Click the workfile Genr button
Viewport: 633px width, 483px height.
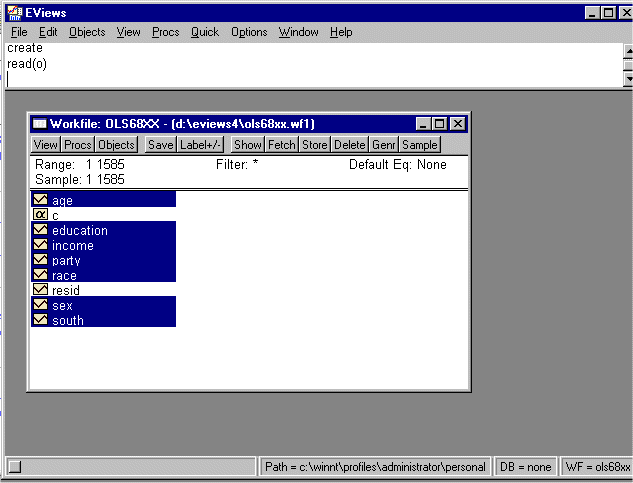pos(383,145)
